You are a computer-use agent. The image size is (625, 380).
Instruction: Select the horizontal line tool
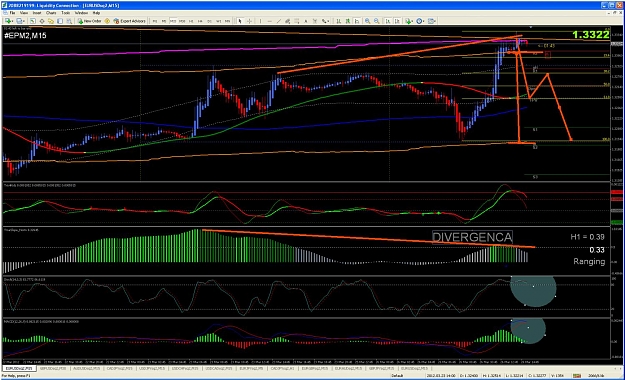click(270, 21)
